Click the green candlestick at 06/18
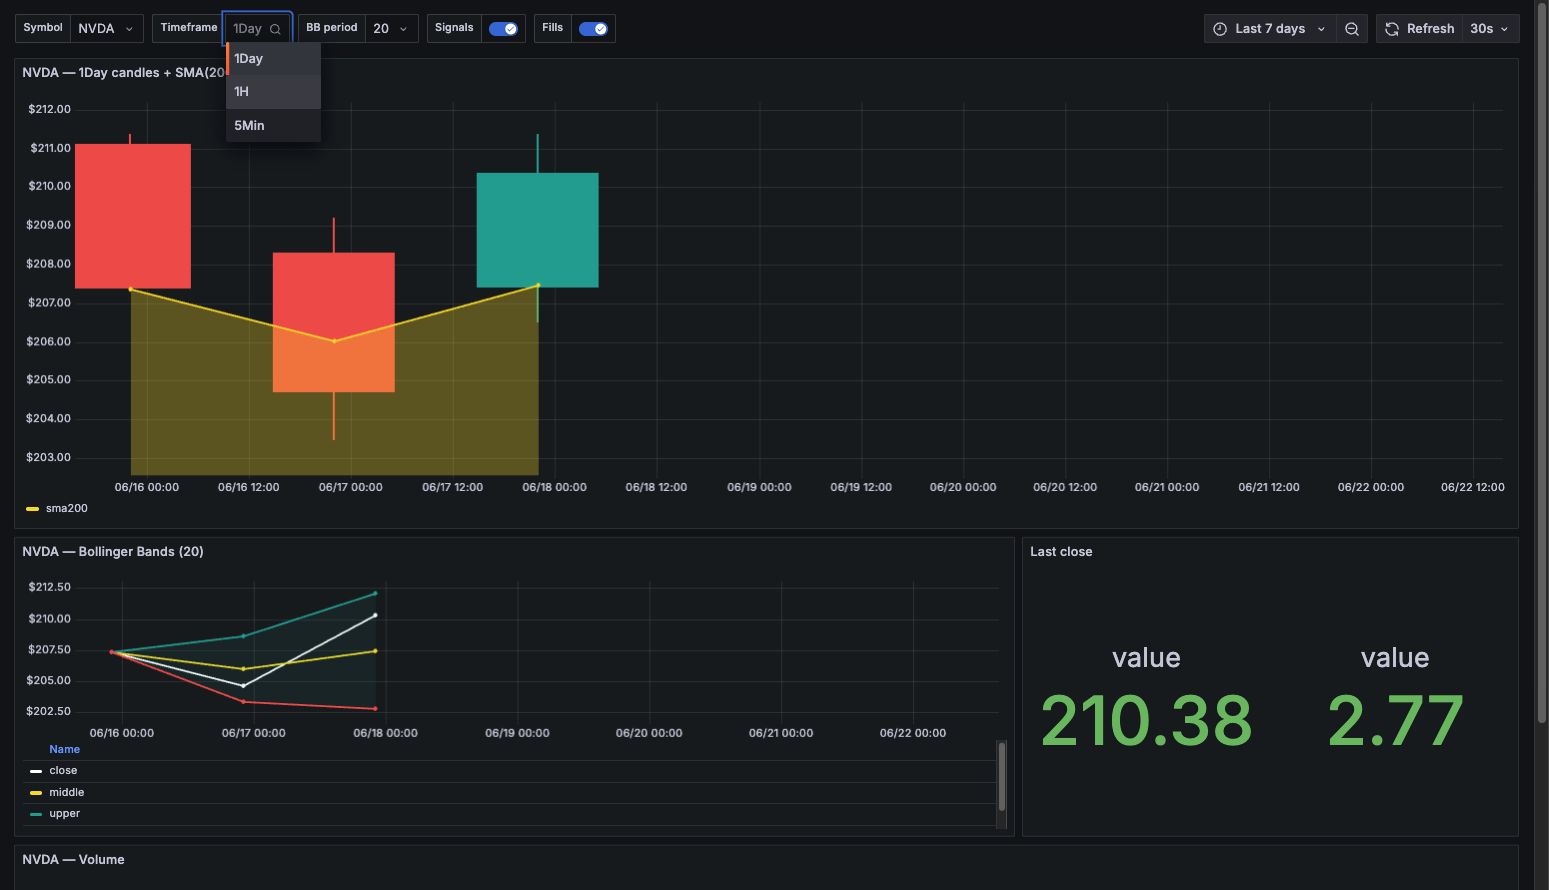1549x890 pixels. (537, 230)
